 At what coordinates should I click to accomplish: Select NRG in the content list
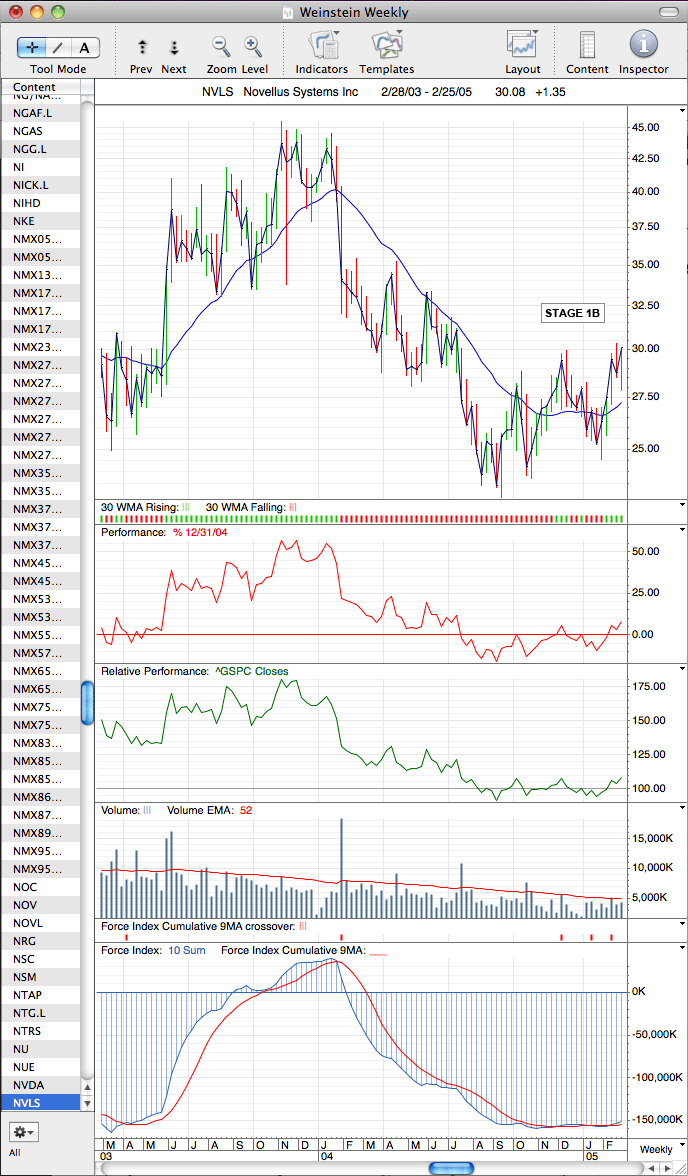[40, 940]
